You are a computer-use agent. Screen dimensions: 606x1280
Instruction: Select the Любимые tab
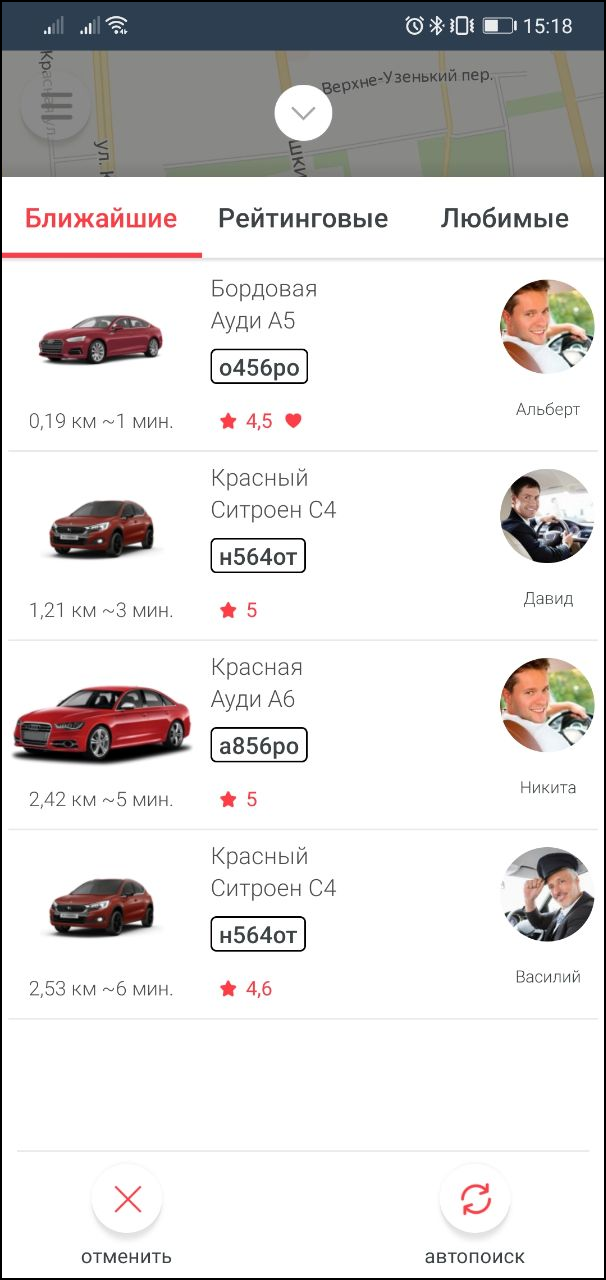tap(504, 218)
